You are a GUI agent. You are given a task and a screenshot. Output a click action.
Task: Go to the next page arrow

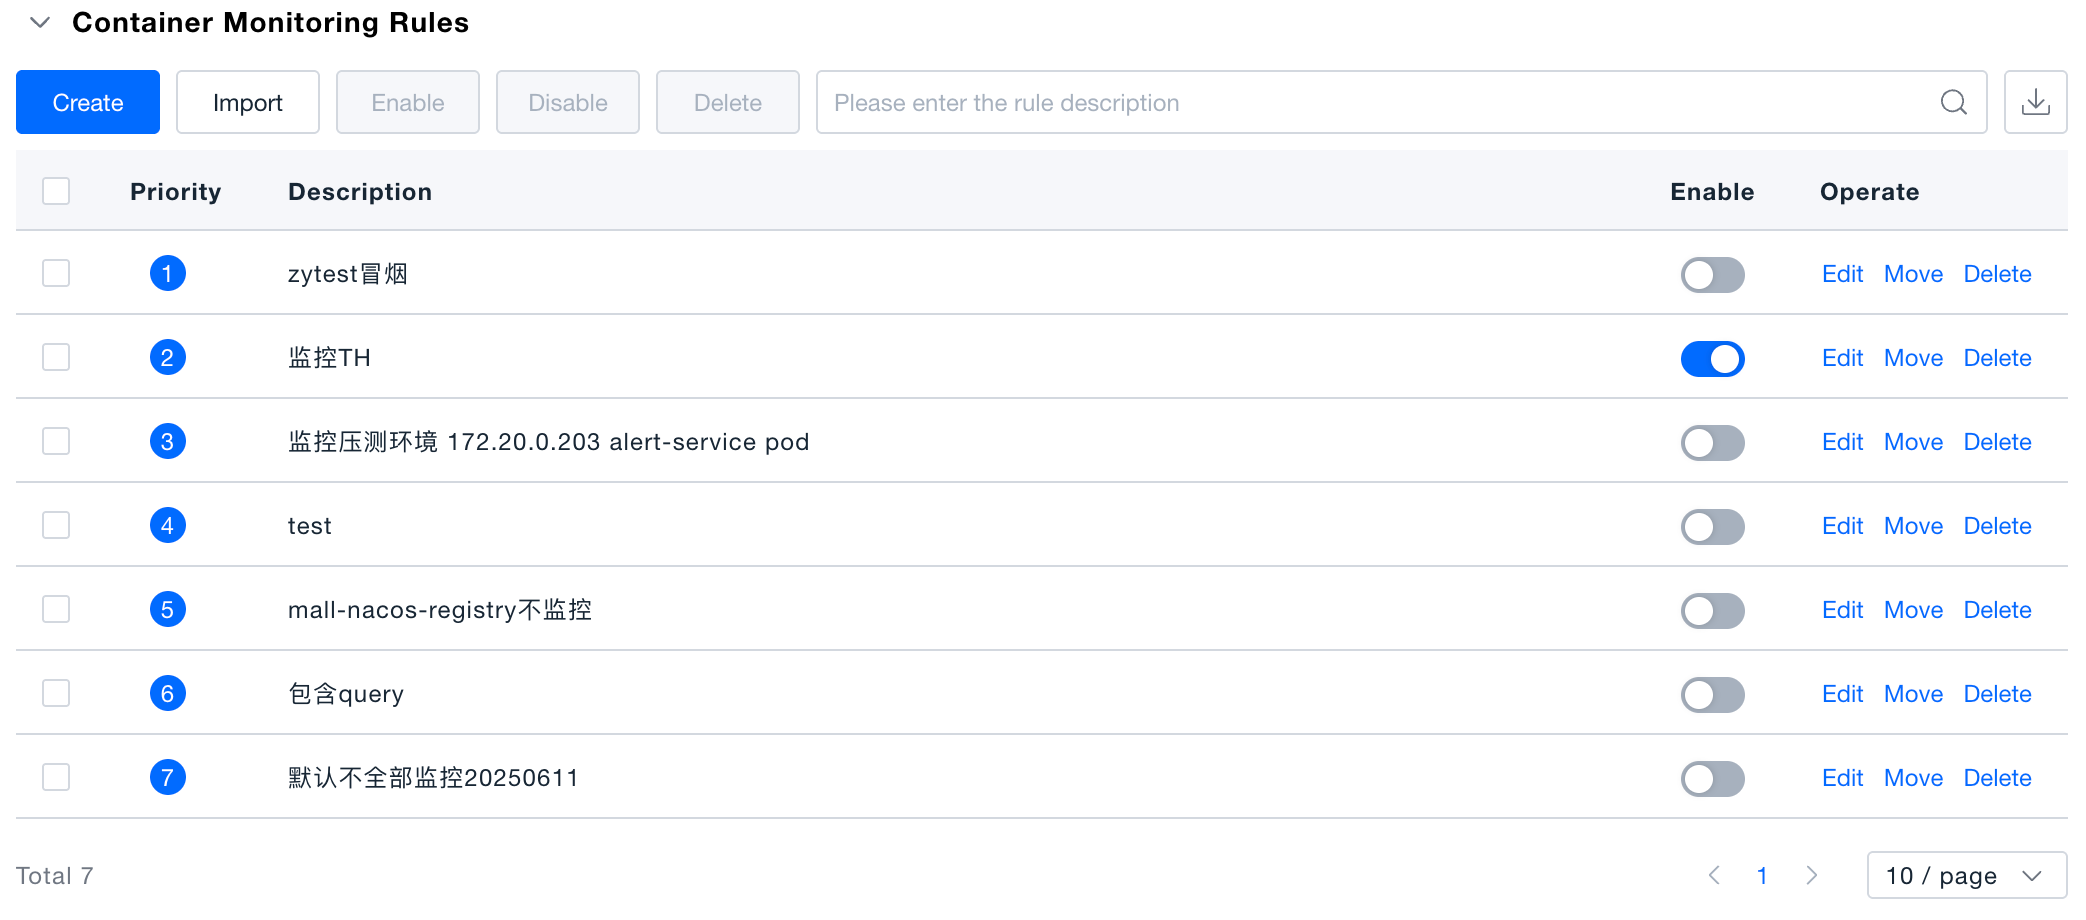[x=1811, y=875]
